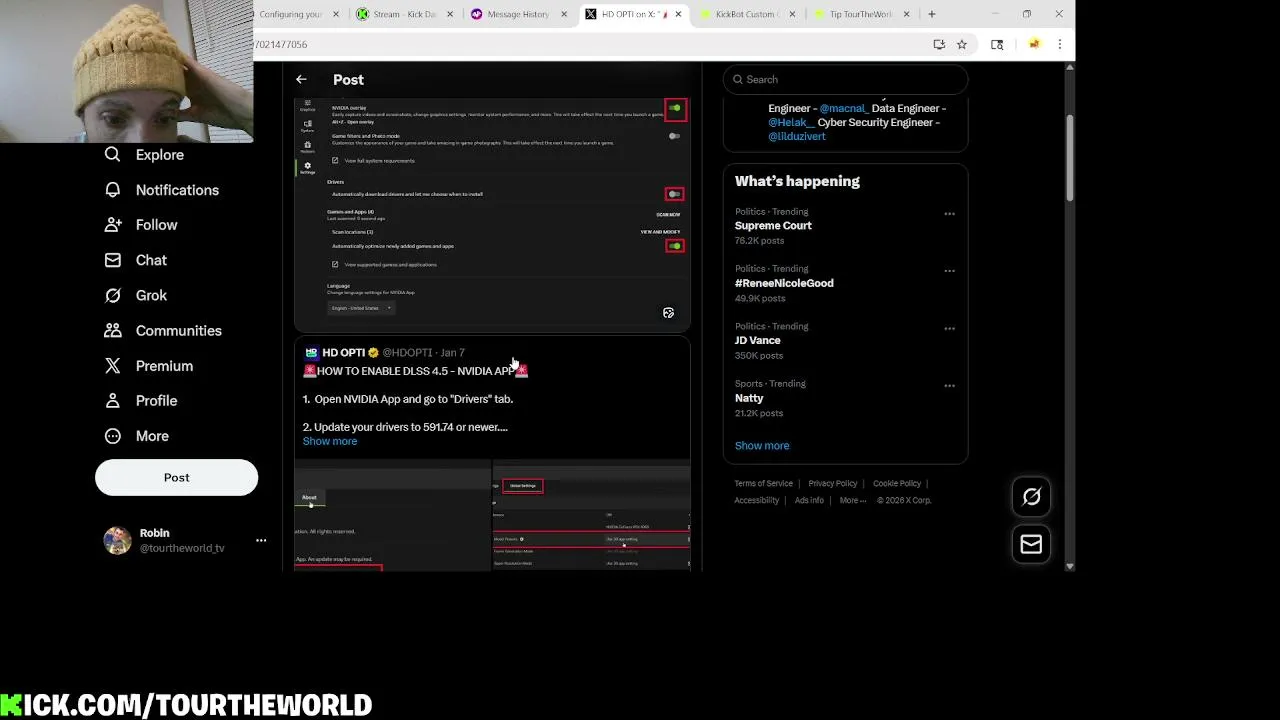This screenshot has width=1280, height=720.
Task: Open @lilduzivert mention link
Action: (x=797, y=136)
